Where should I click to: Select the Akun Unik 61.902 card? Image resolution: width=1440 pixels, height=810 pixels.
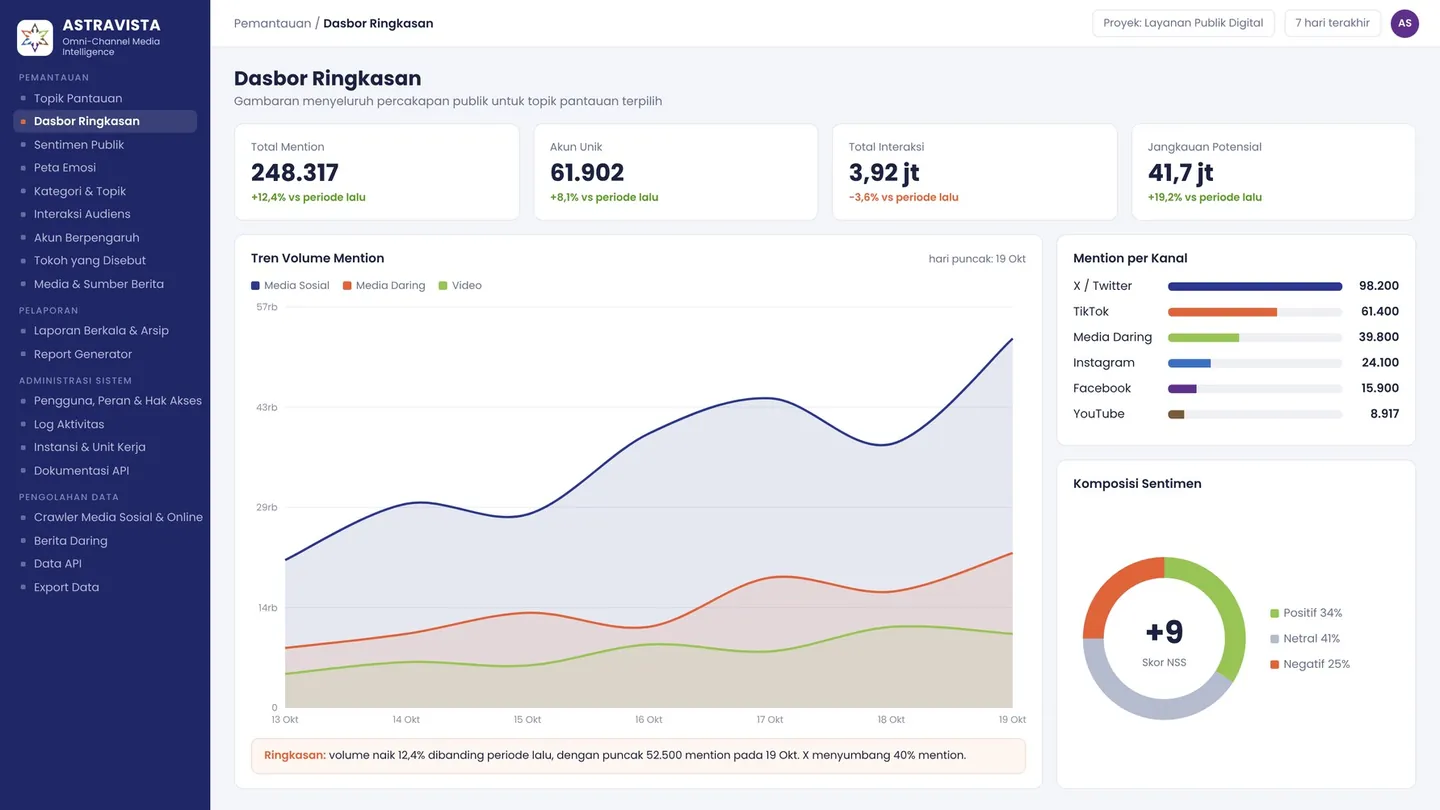676,172
